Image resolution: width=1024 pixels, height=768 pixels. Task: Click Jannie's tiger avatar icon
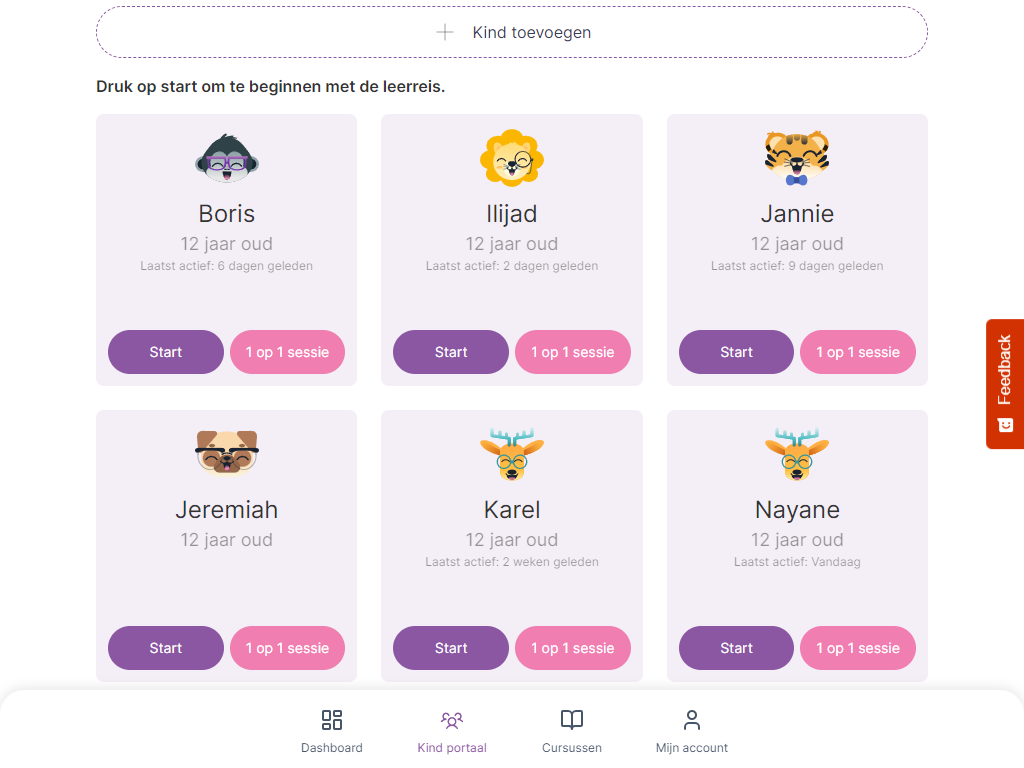pos(797,158)
